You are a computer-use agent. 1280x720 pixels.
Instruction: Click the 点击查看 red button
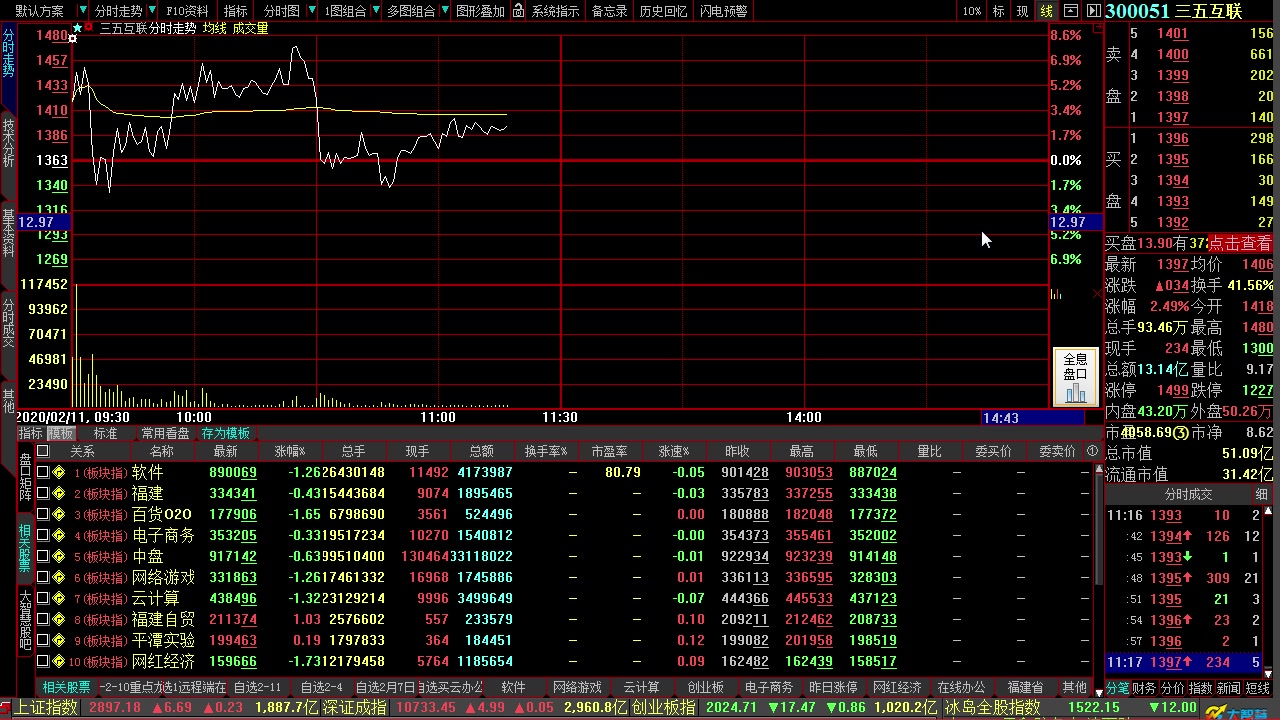coord(1240,243)
